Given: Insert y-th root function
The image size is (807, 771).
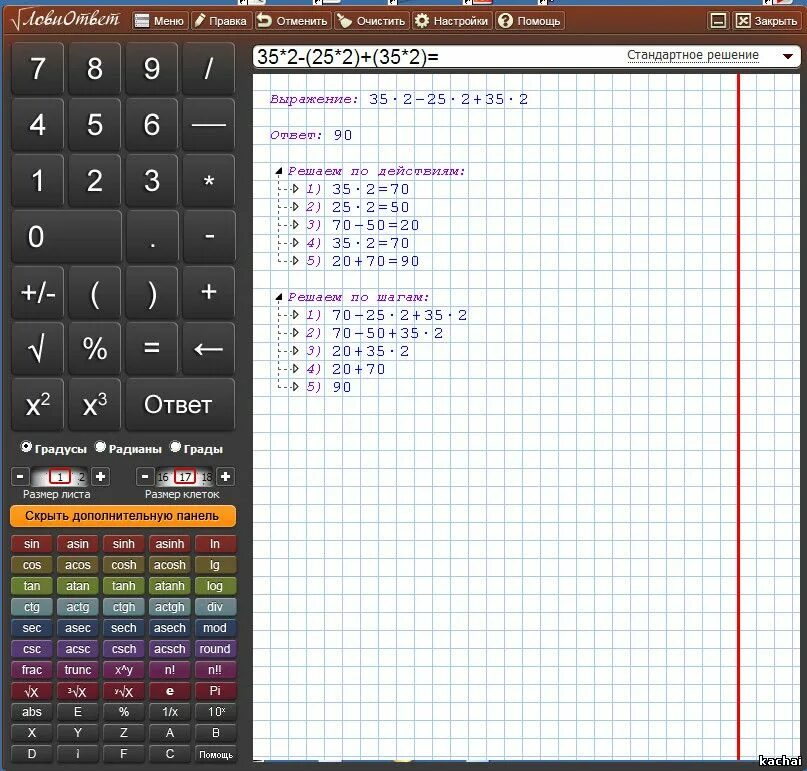Looking at the screenshot, I should click(x=124, y=691).
